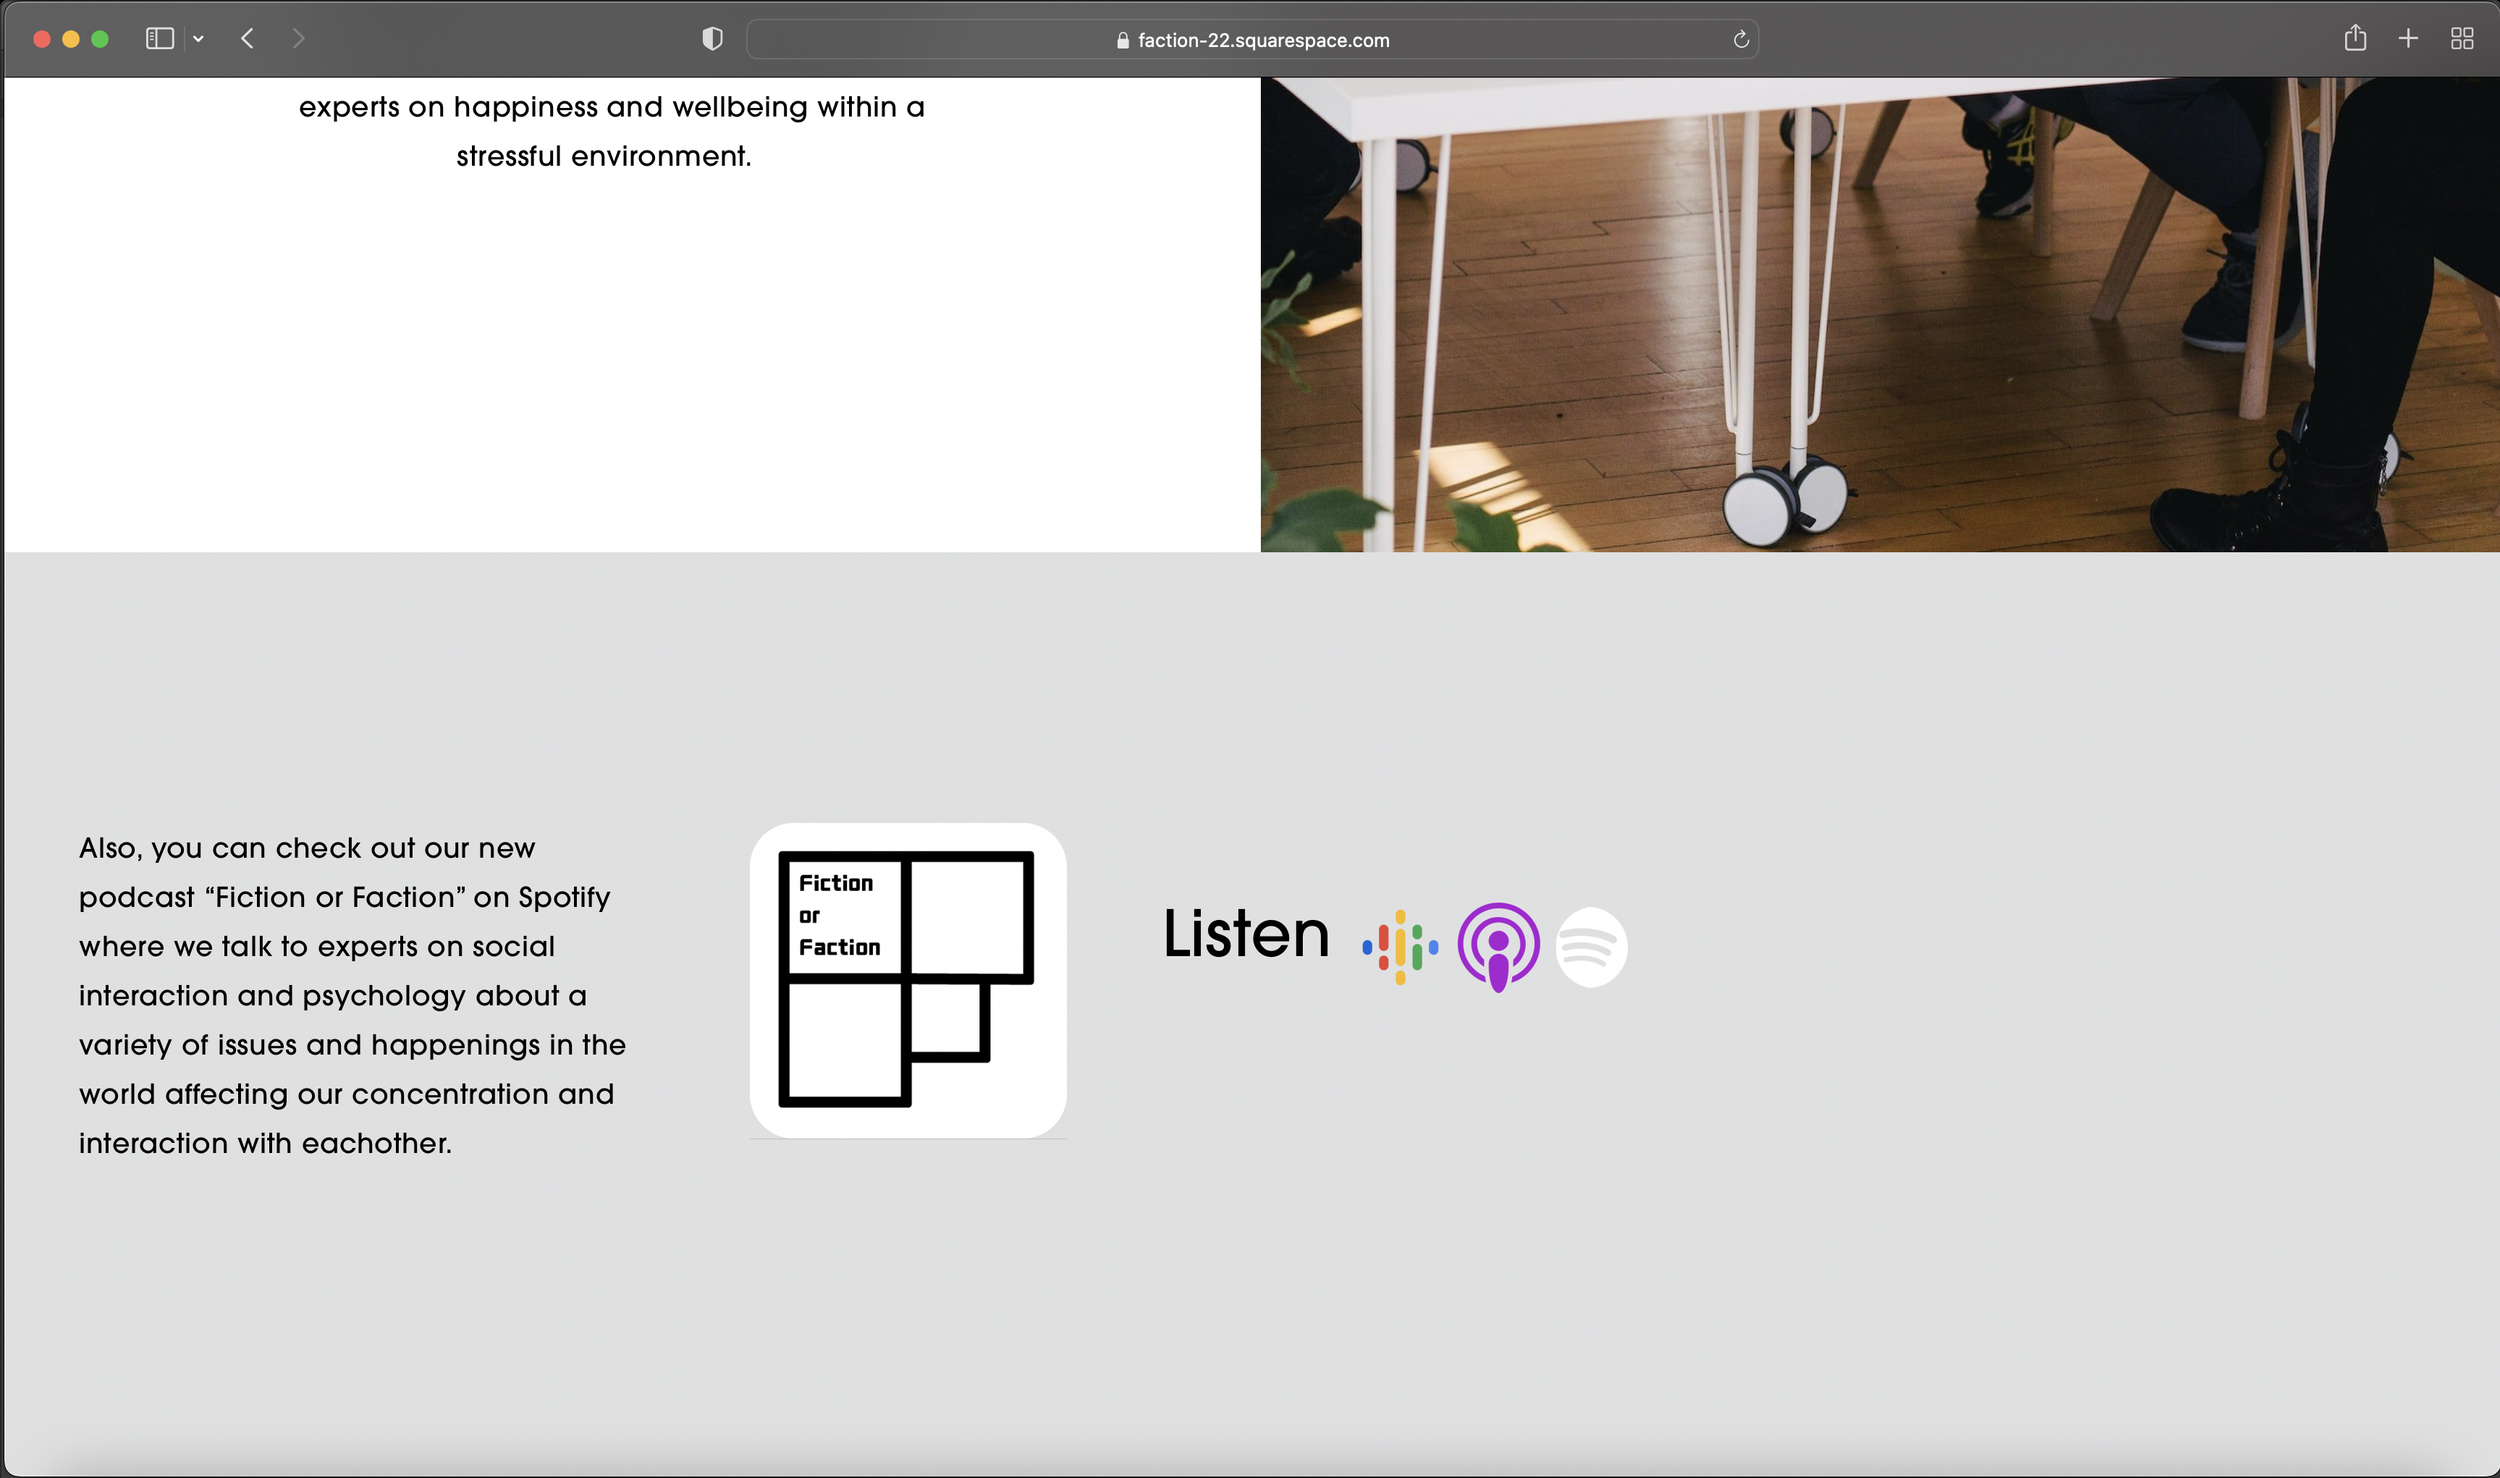Click the Fiction or Faction podcast artwork
The image size is (2500, 1478).
coord(908,980)
